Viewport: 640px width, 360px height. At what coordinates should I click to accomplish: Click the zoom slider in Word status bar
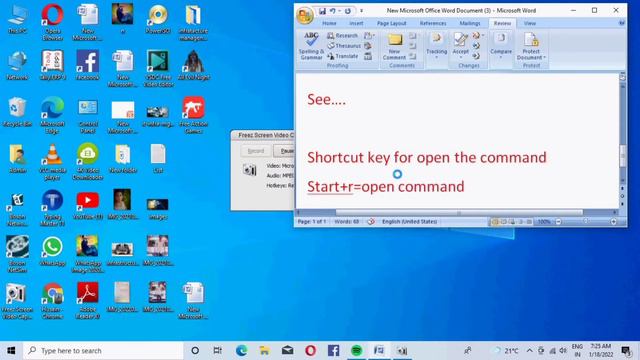(586, 222)
